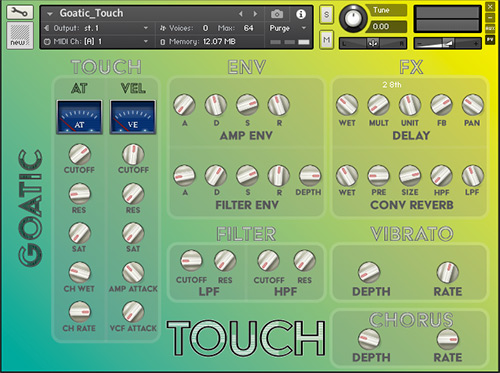
Task: Click the stereo pan slider
Action: click(x=373, y=43)
